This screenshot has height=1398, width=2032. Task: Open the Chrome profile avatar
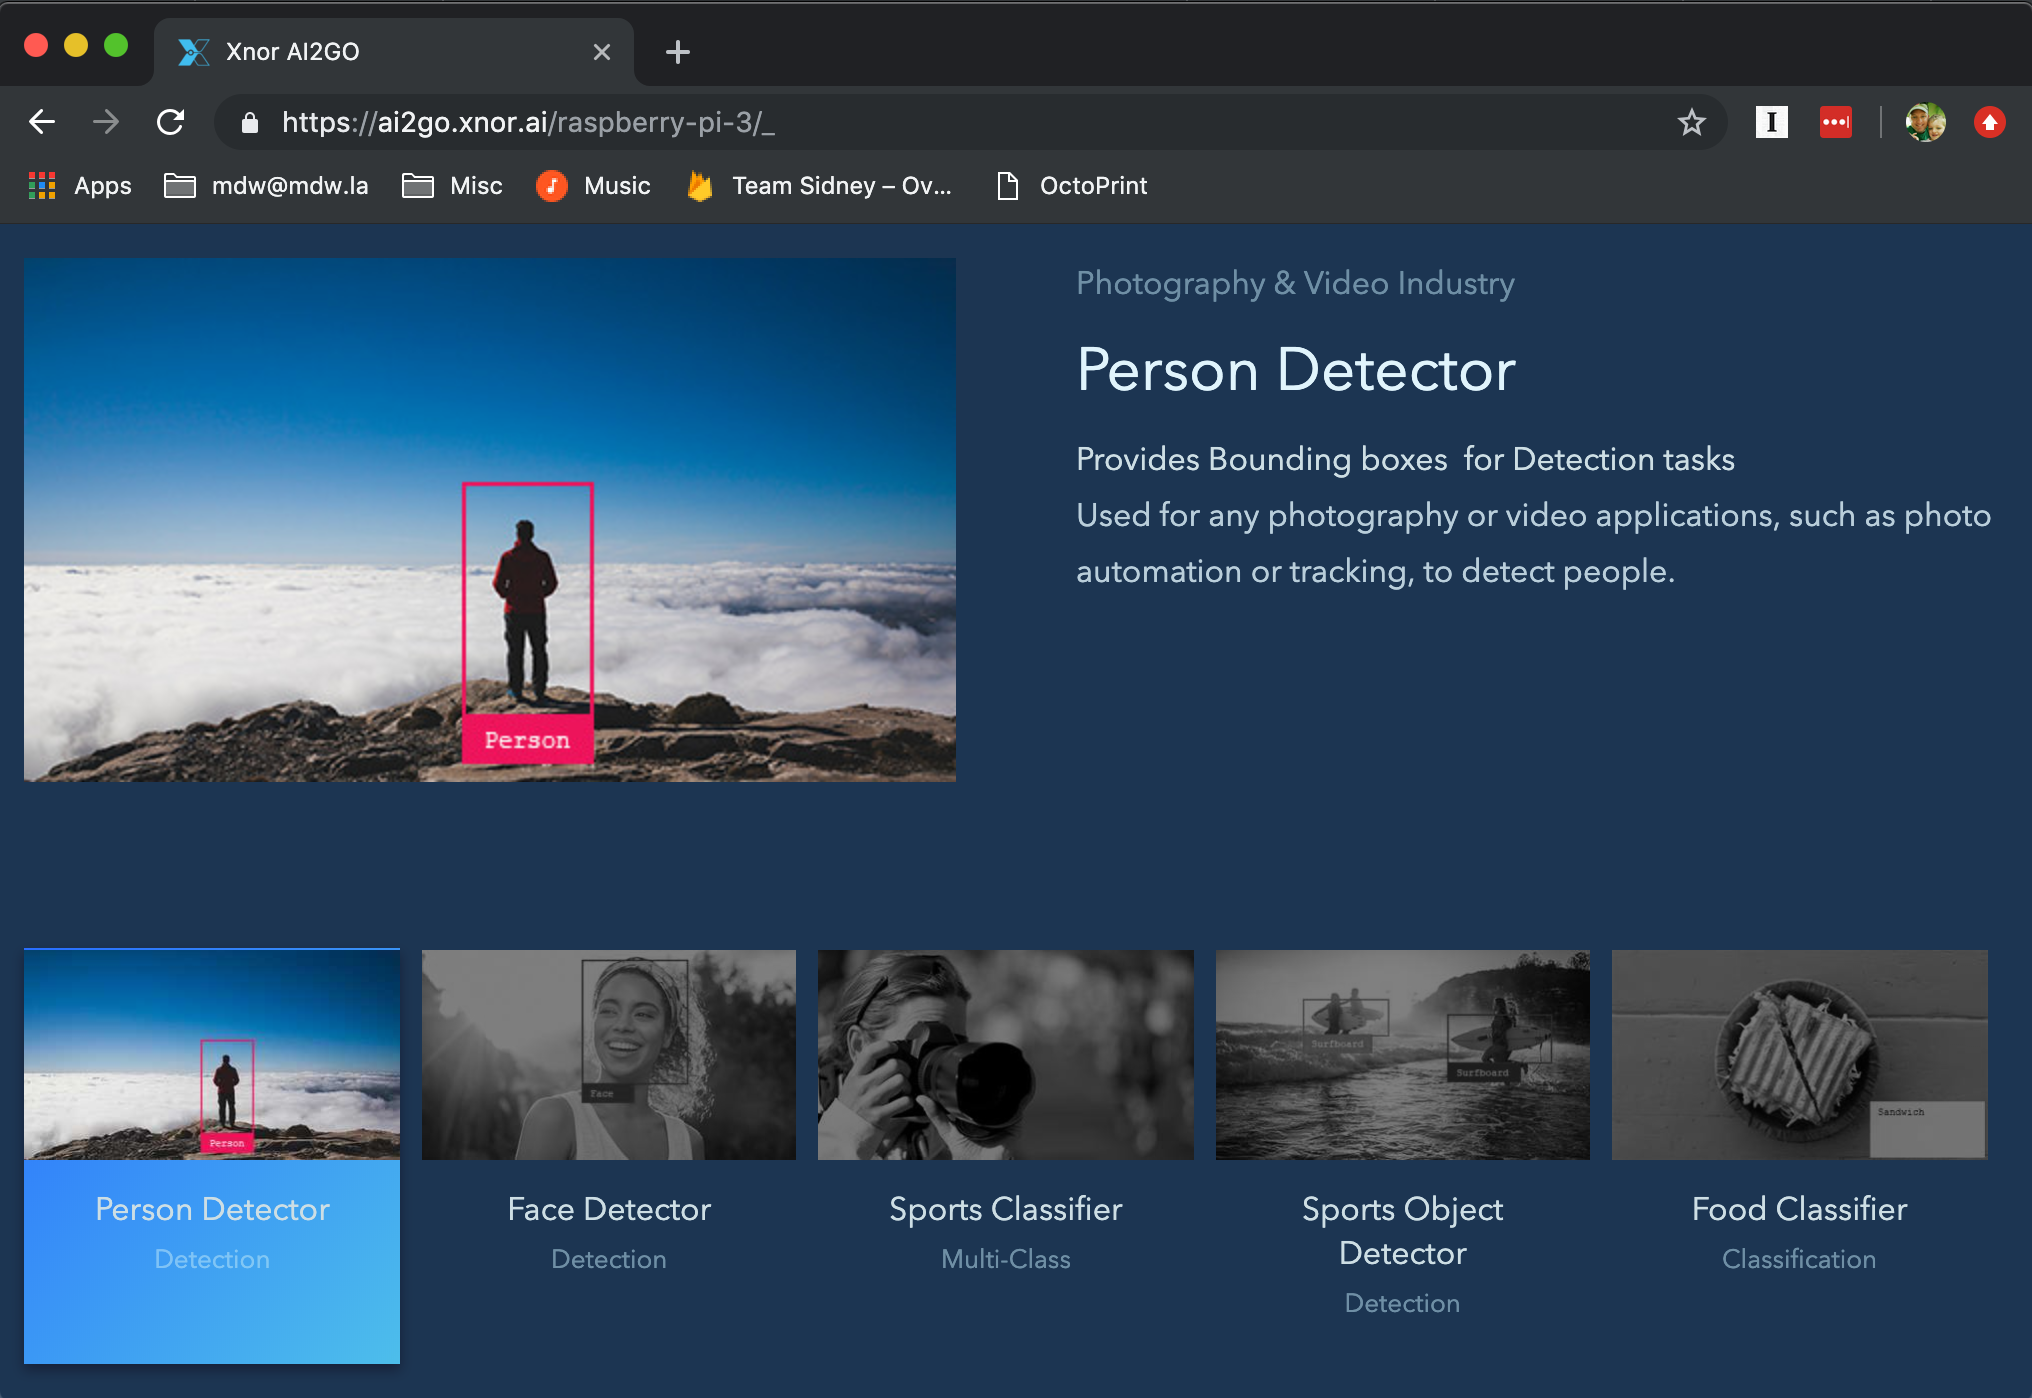(1925, 122)
